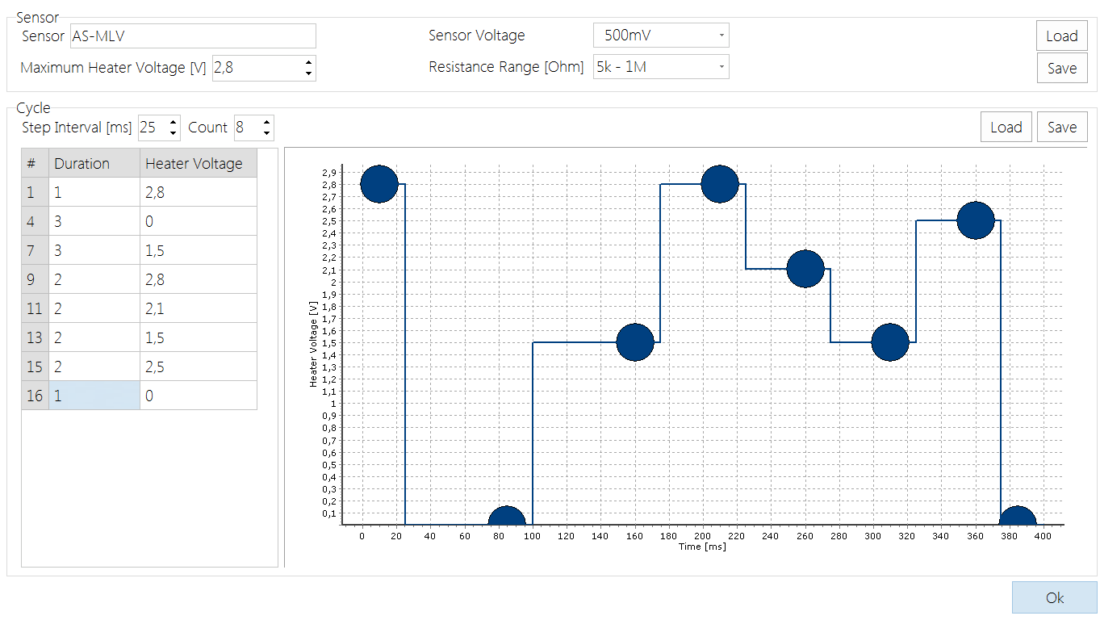
Task: Decrease Step Interval with down arrow
Action: (x=174, y=133)
